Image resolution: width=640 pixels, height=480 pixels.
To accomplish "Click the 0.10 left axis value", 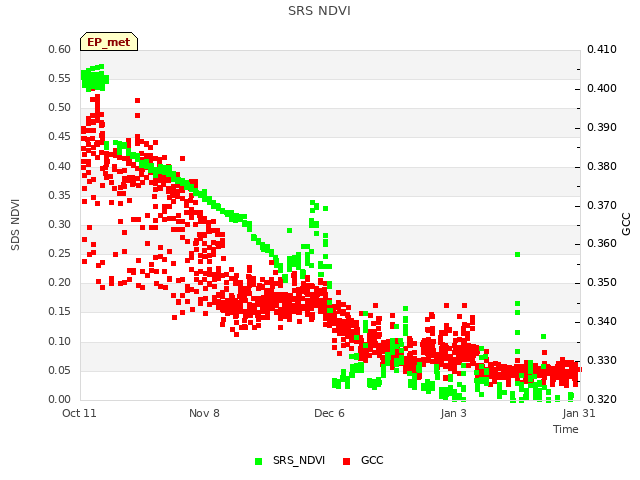I will 60,341.
